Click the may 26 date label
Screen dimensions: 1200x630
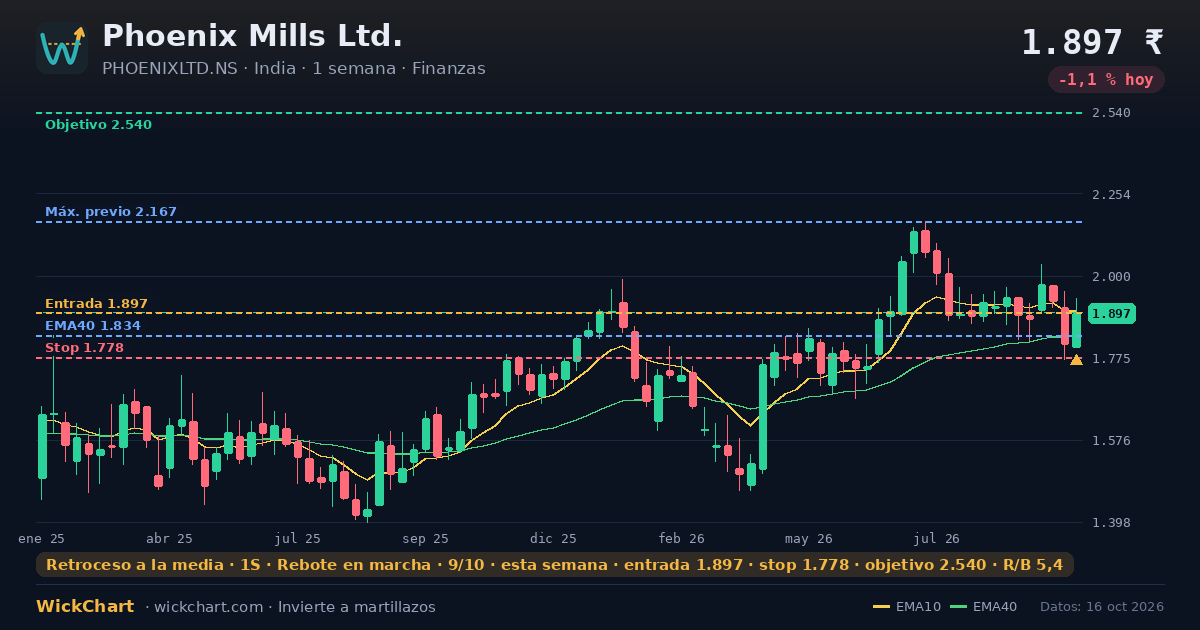pyautogui.click(x=809, y=538)
